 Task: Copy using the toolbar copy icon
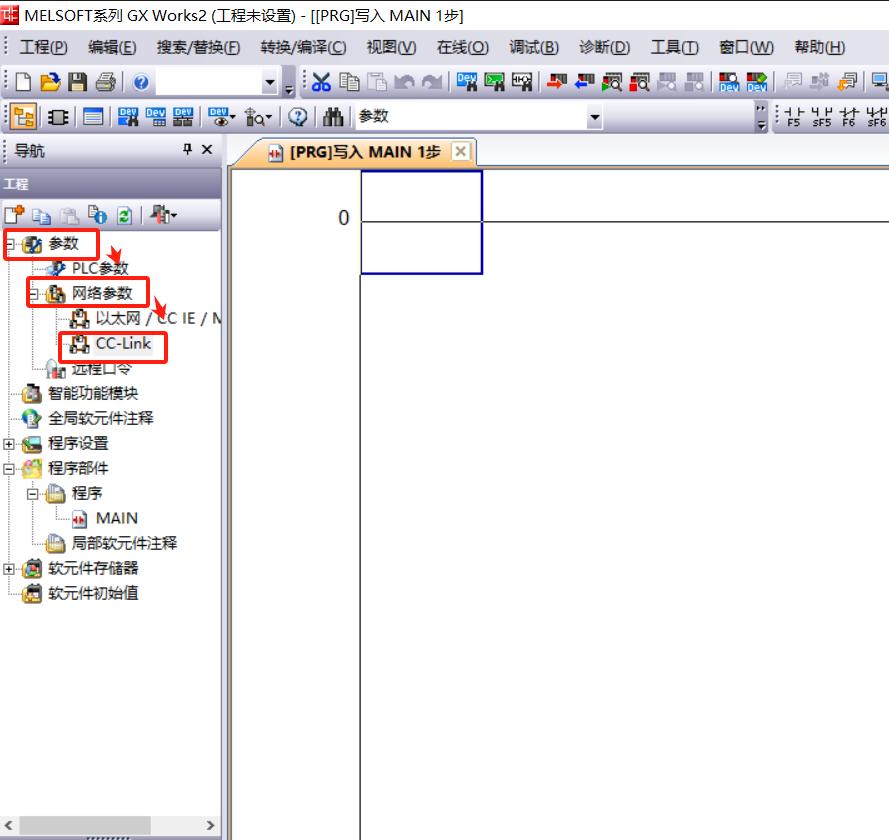349,83
